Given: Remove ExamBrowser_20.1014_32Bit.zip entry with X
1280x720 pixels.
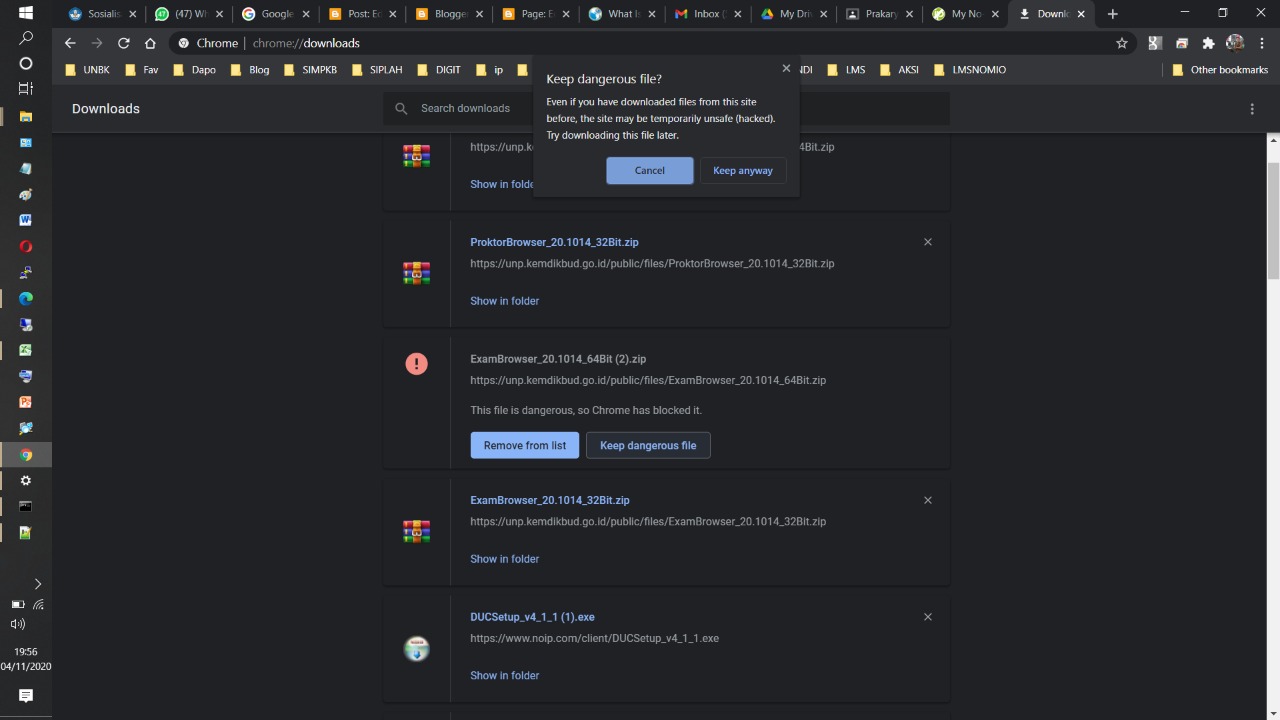Looking at the screenshot, I should click(928, 500).
